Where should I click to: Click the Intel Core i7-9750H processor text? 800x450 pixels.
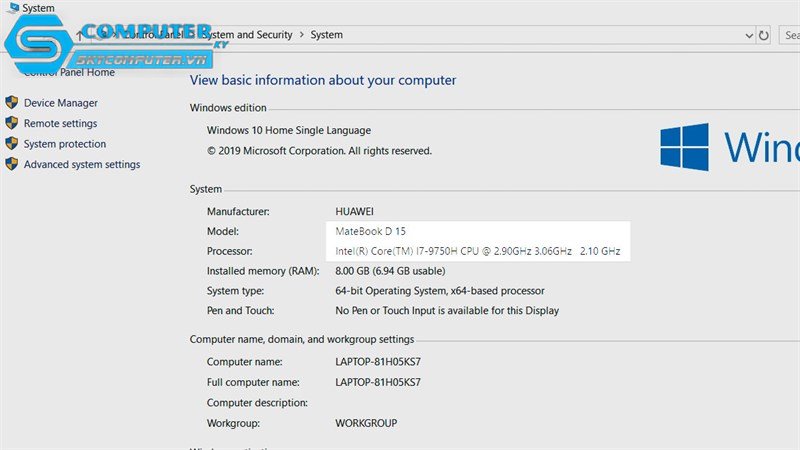pyautogui.click(x=478, y=251)
